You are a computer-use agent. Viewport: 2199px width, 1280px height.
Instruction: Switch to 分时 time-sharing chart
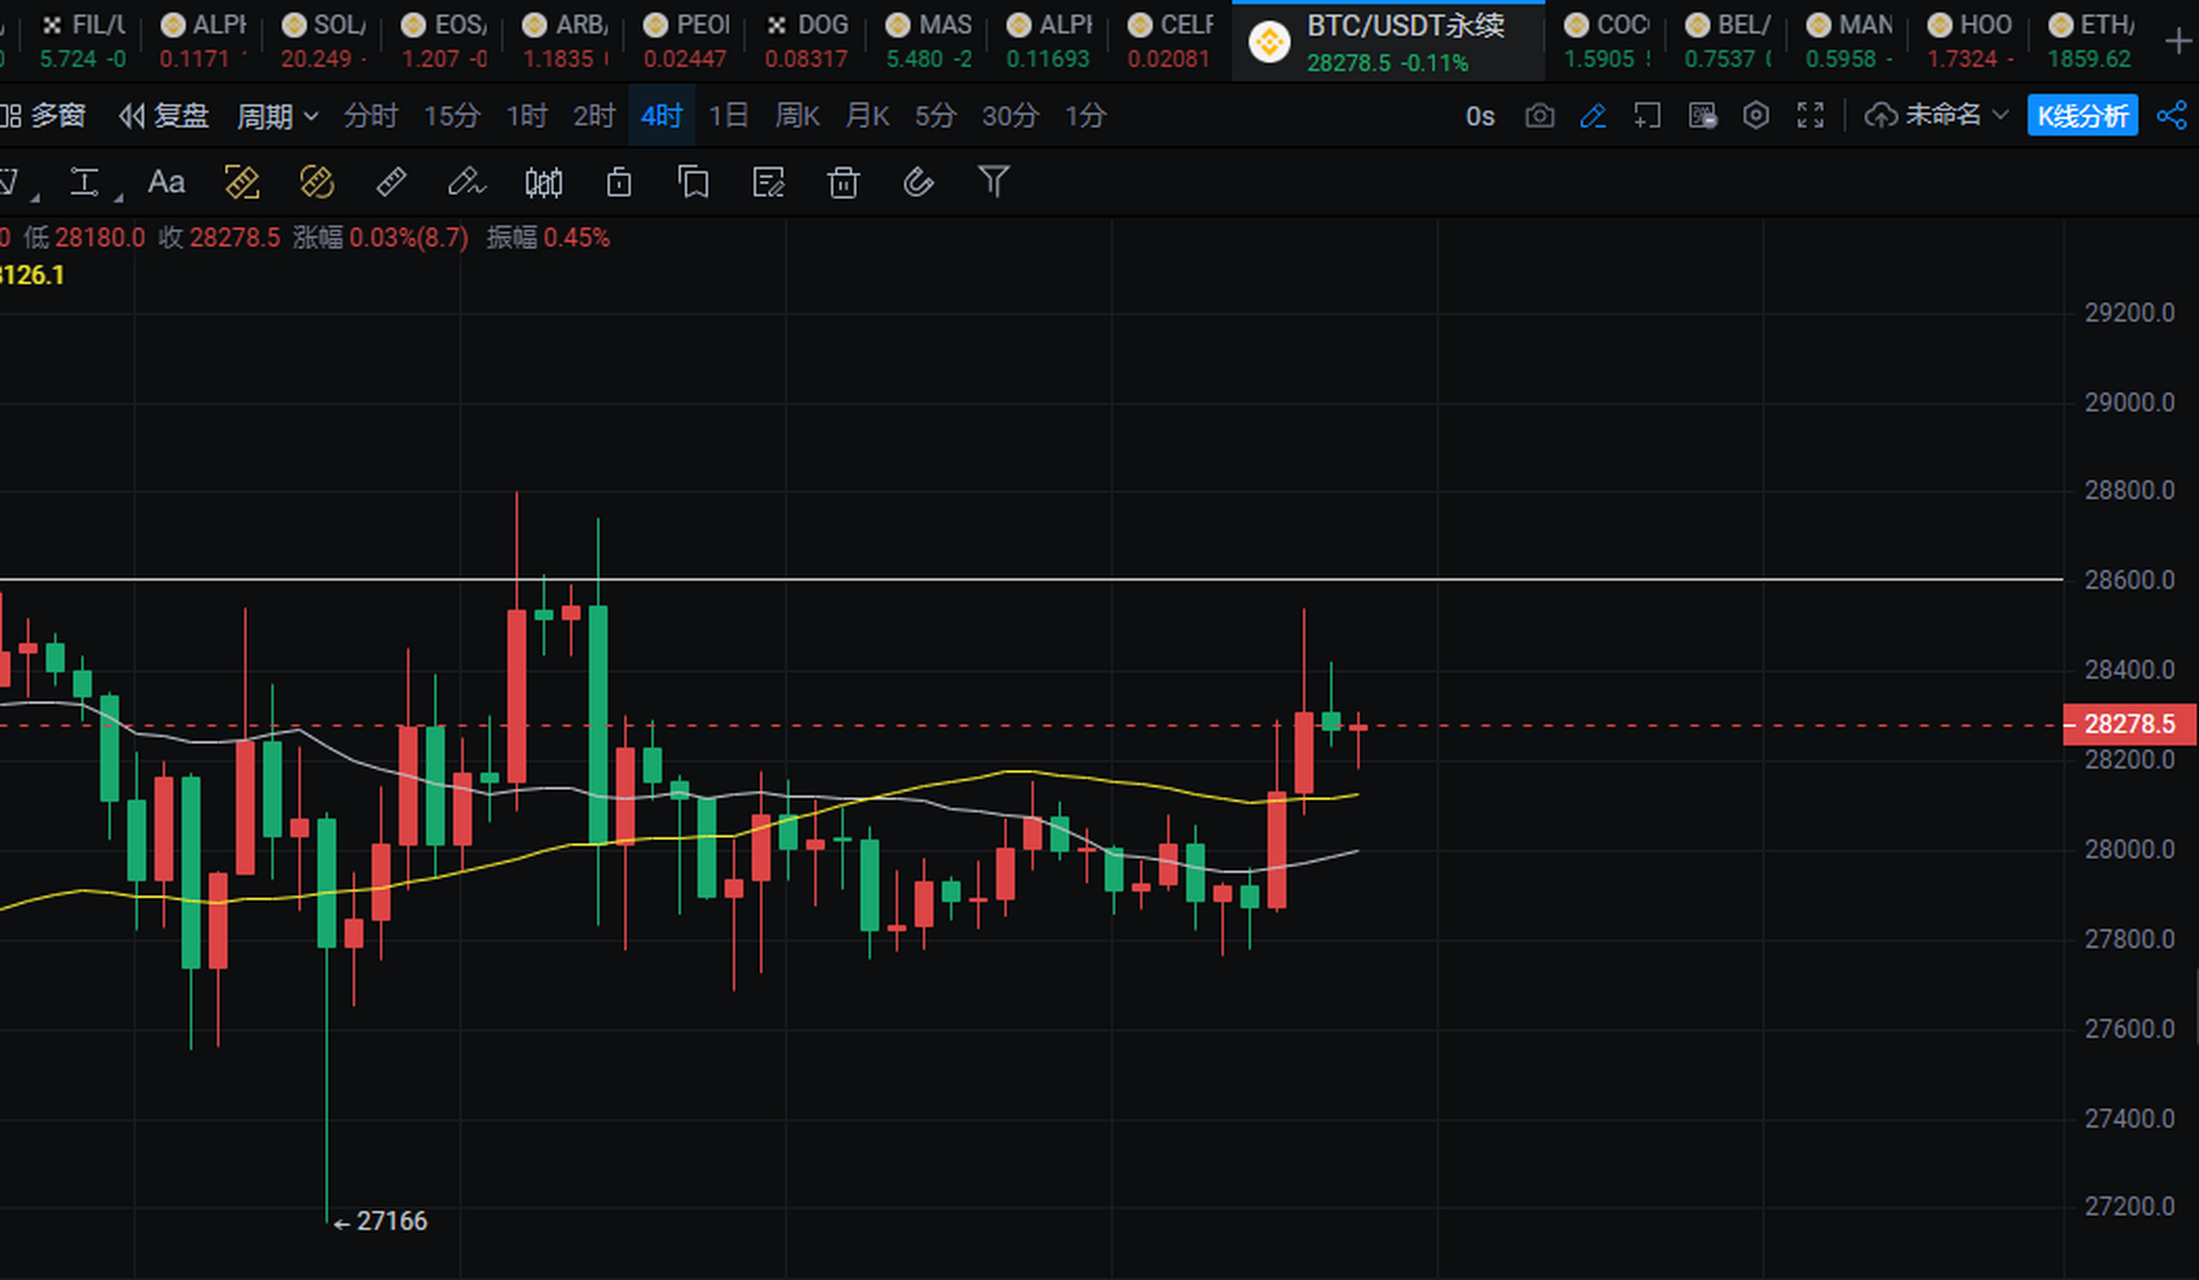click(x=371, y=116)
